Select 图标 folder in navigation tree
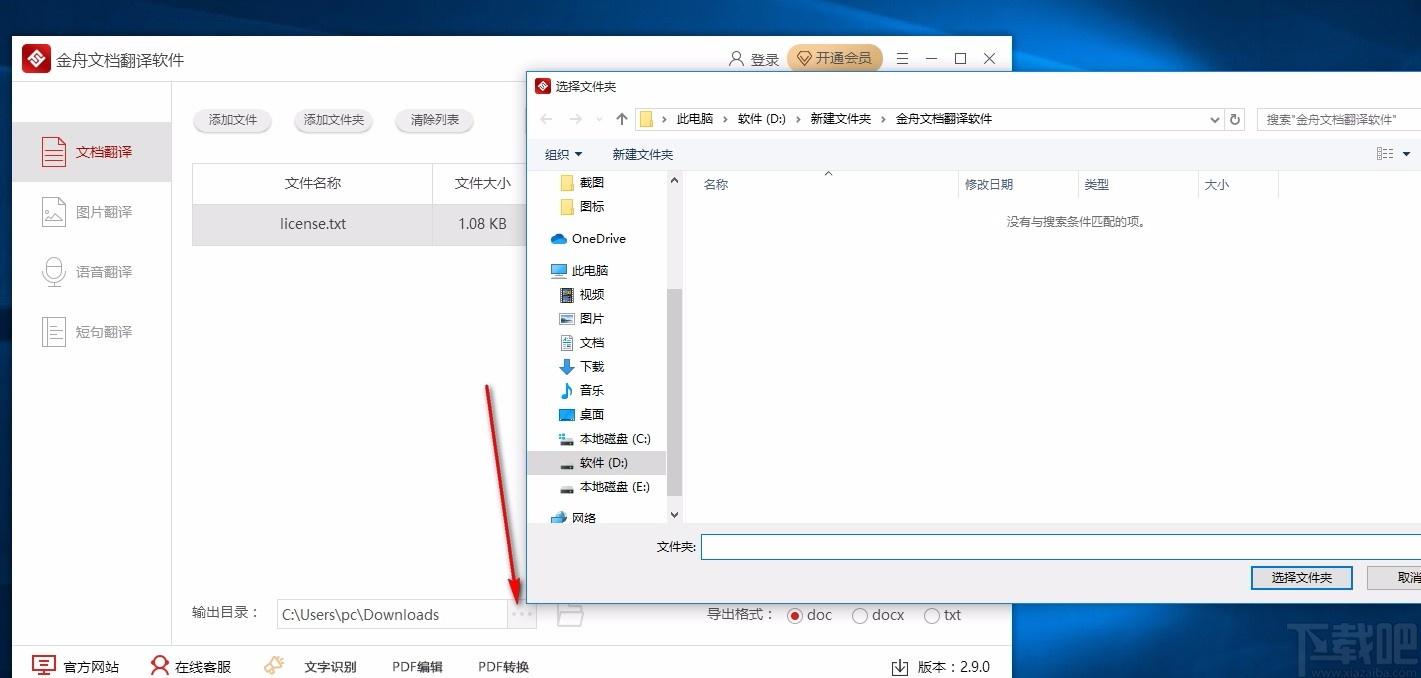Screen dimensions: 1421x678 tap(582, 206)
